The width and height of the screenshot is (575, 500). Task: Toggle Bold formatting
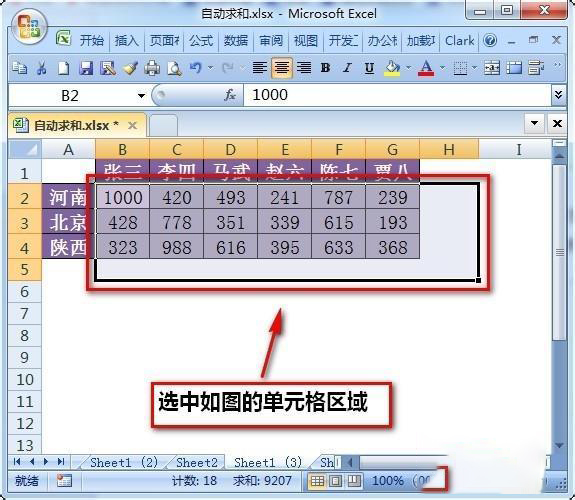click(x=325, y=68)
